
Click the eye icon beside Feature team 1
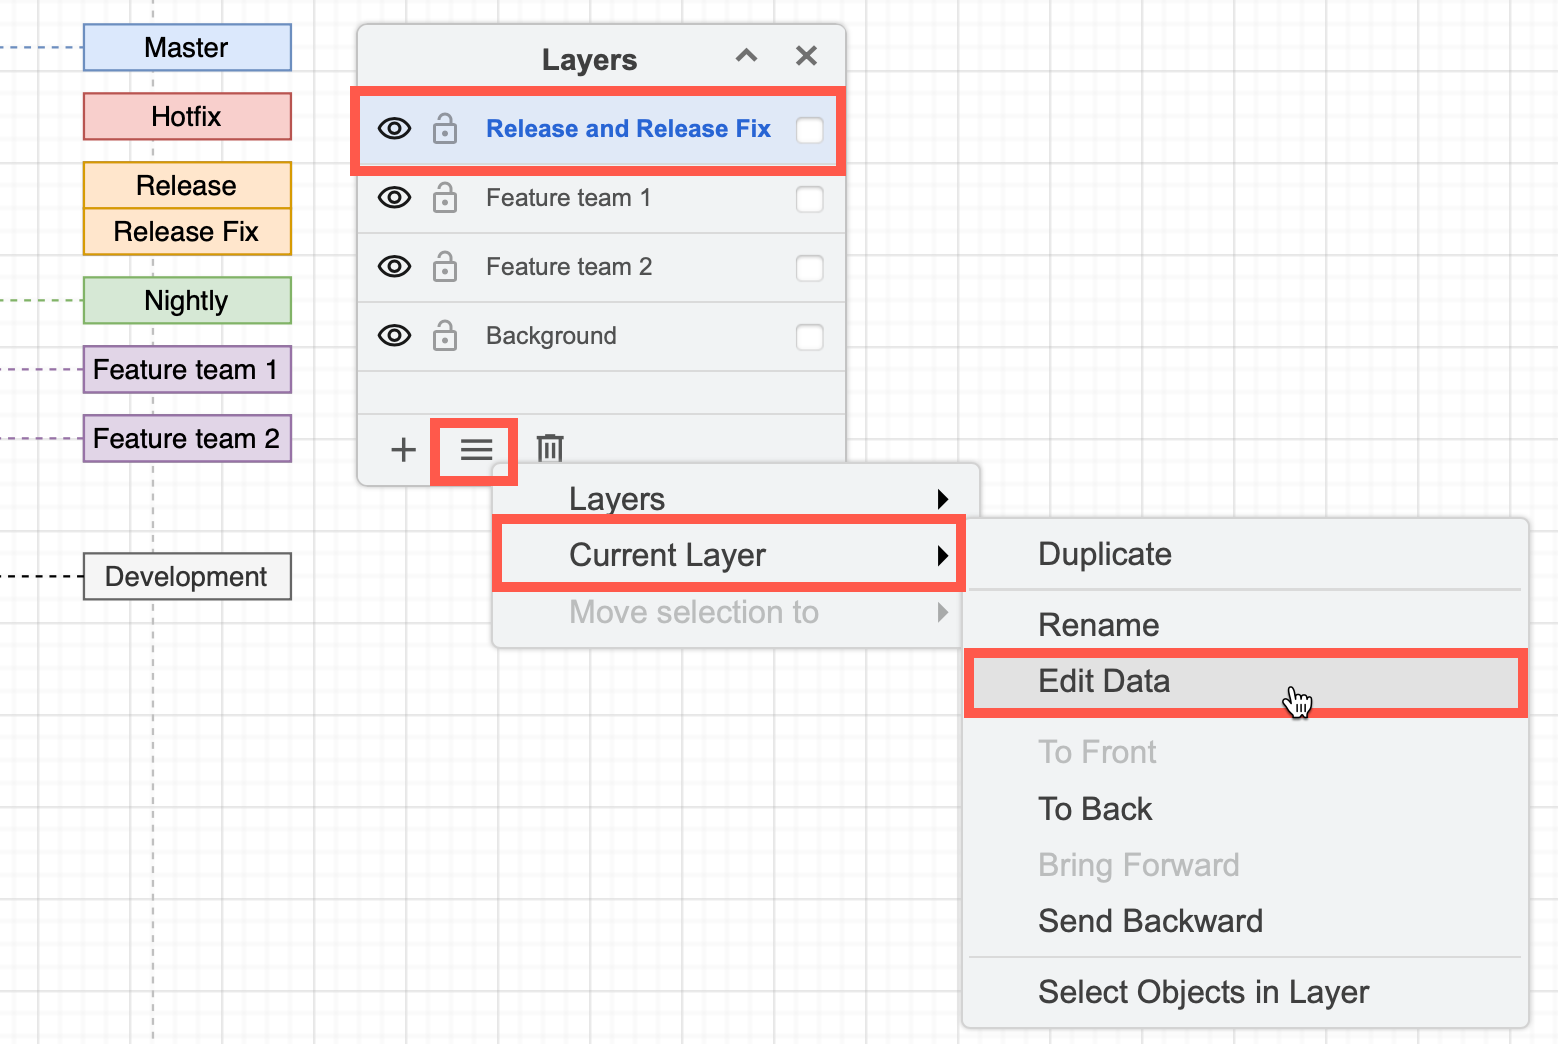[394, 198]
